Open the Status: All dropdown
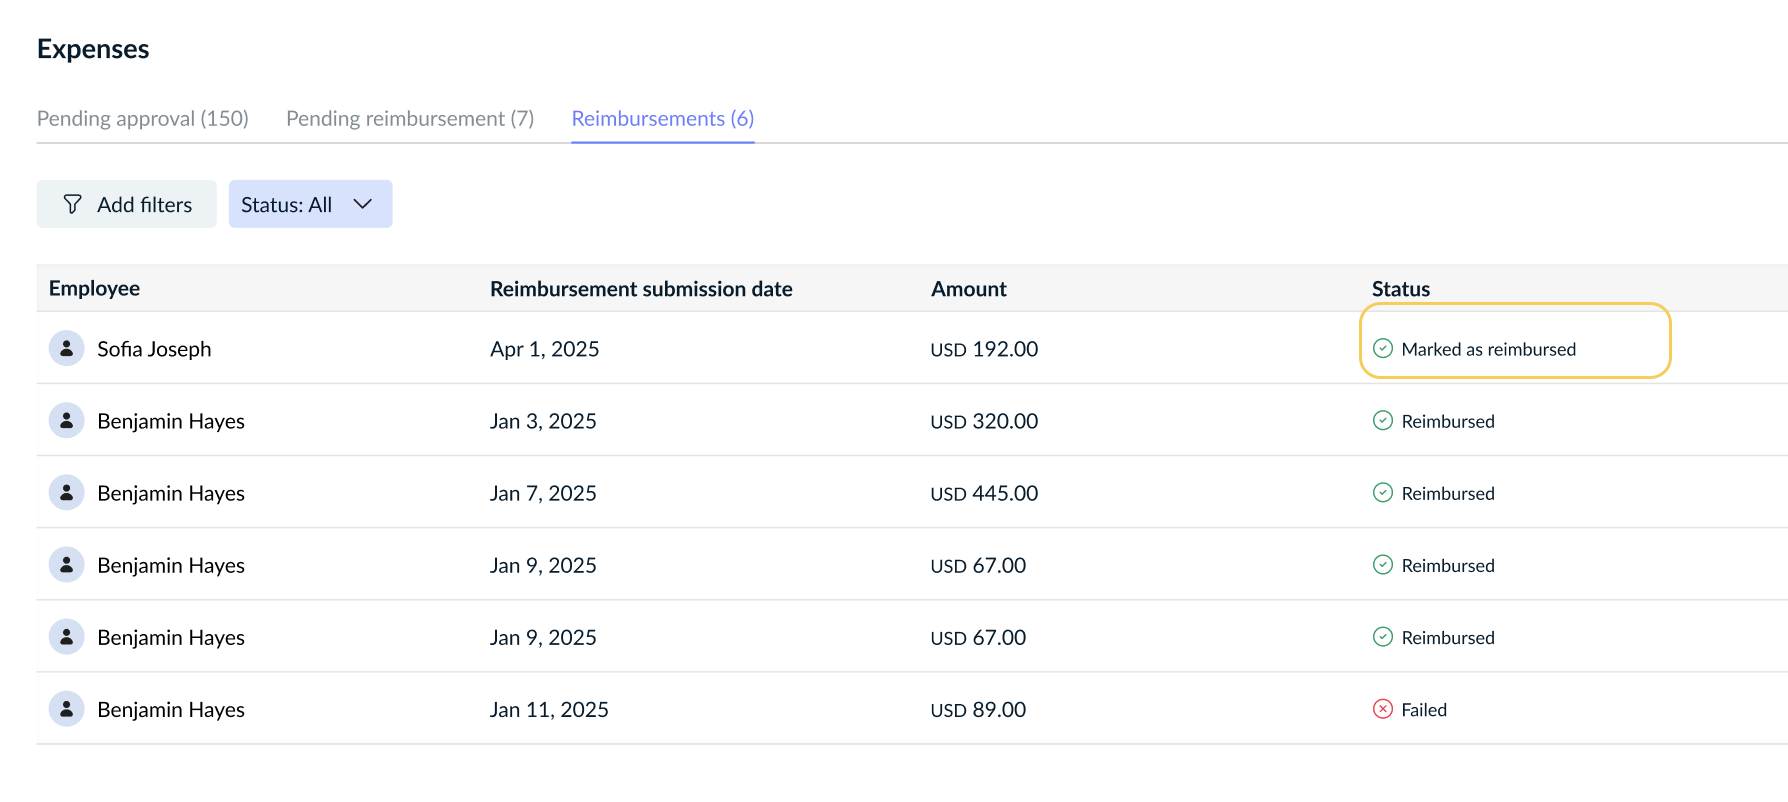 click(310, 204)
